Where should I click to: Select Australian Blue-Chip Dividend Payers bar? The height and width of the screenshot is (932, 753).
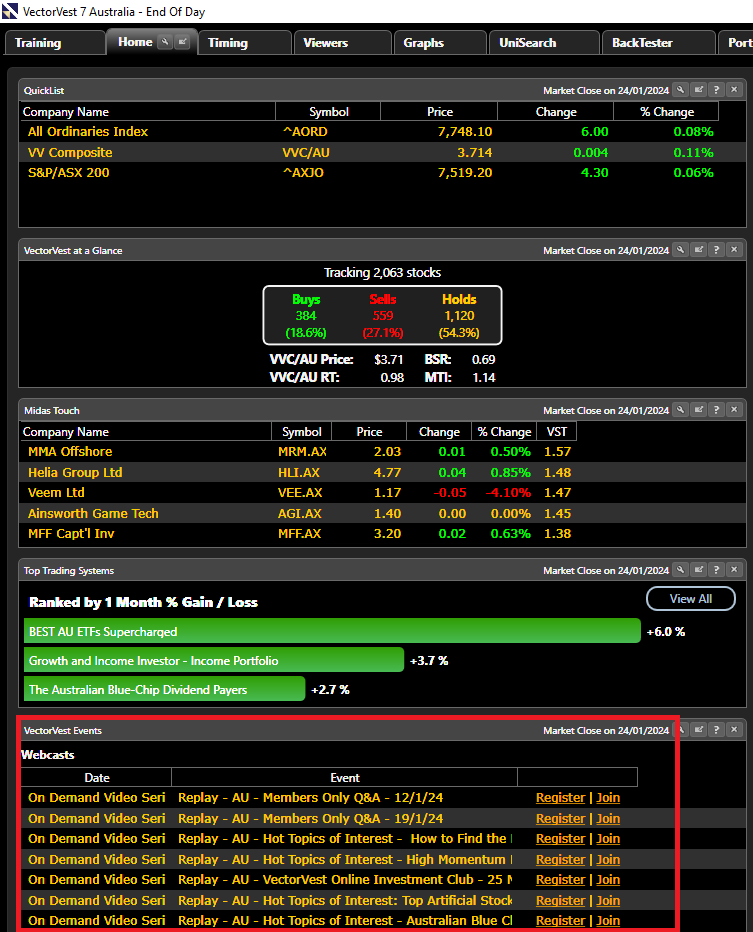click(165, 689)
